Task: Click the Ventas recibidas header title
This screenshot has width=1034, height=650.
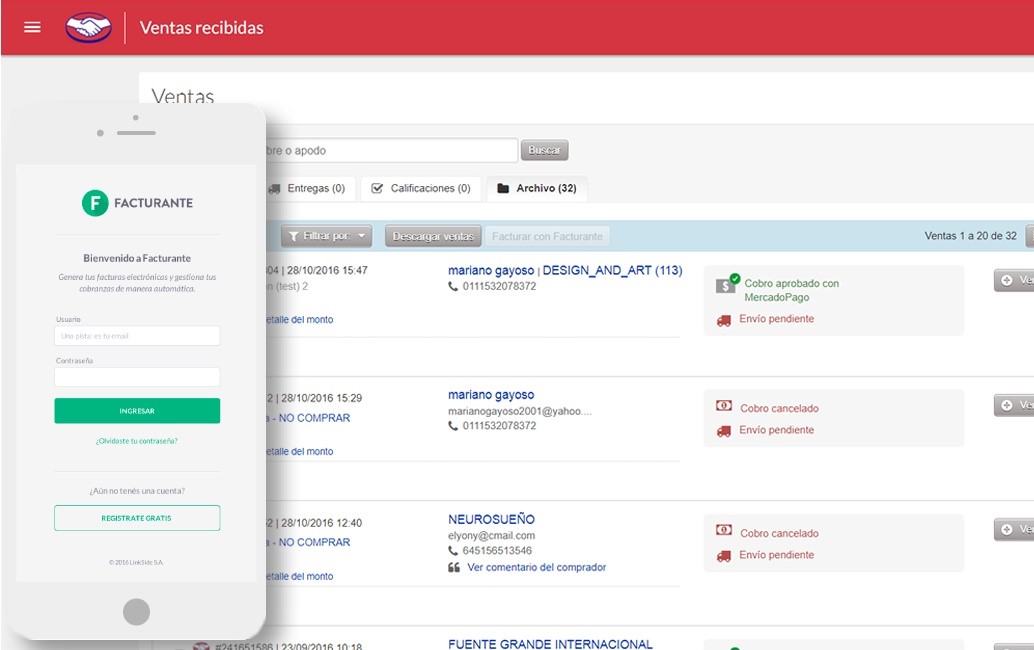Action: pyautogui.click(x=202, y=28)
